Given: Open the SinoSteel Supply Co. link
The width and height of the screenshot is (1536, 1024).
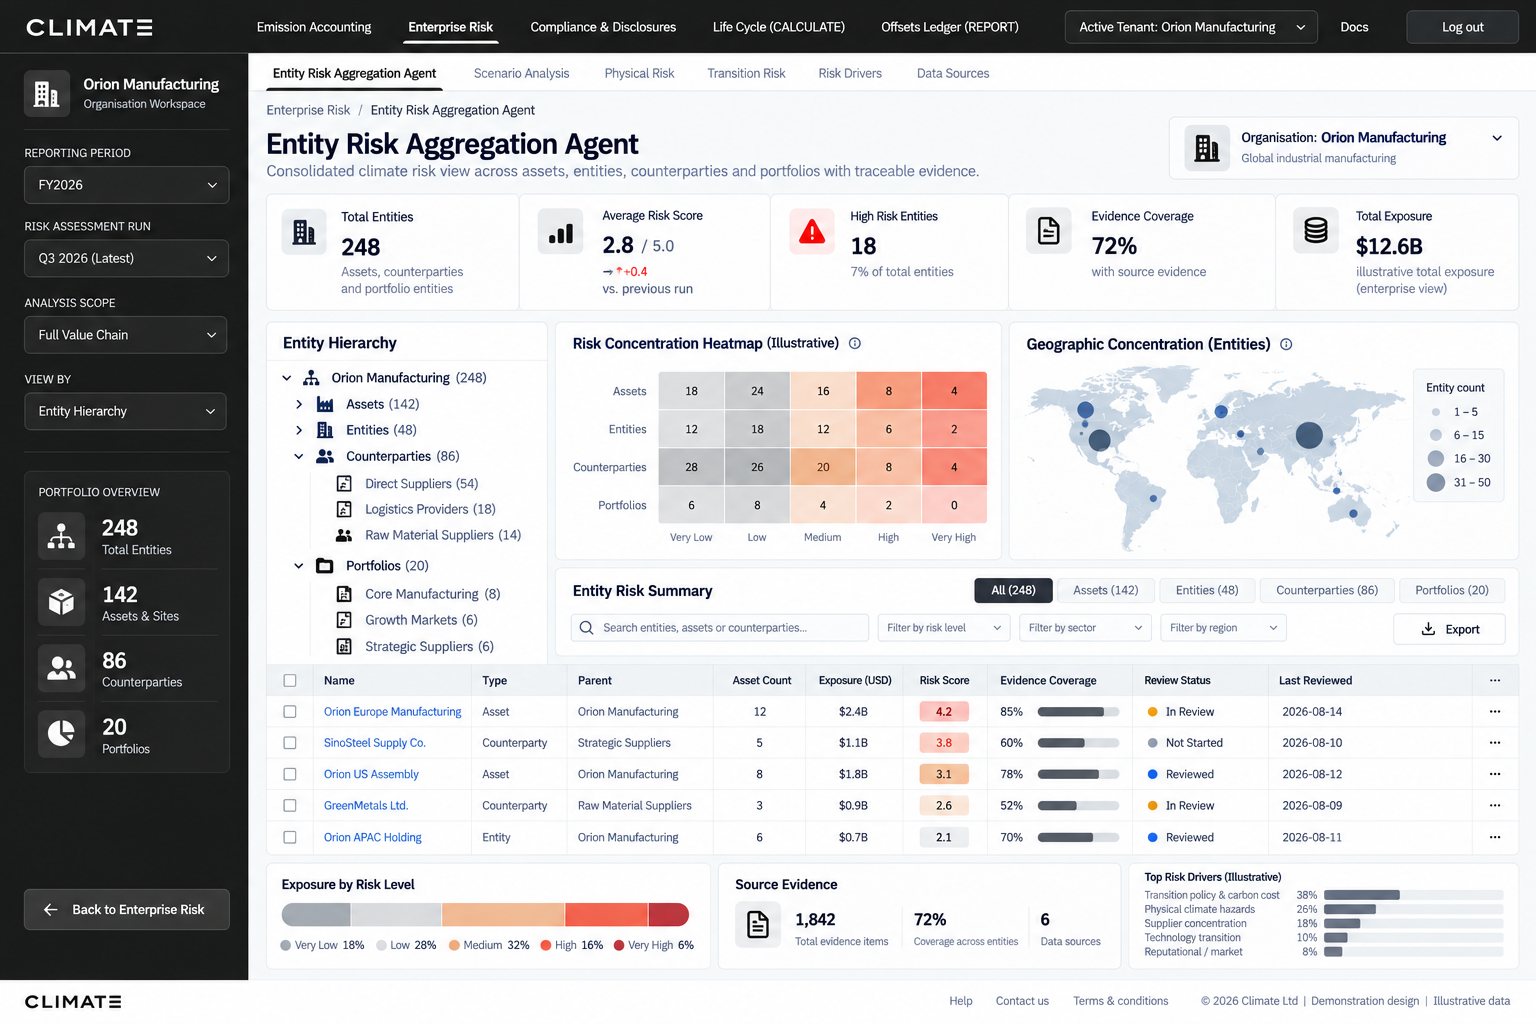Looking at the screenshot, I should coord(374,743).
